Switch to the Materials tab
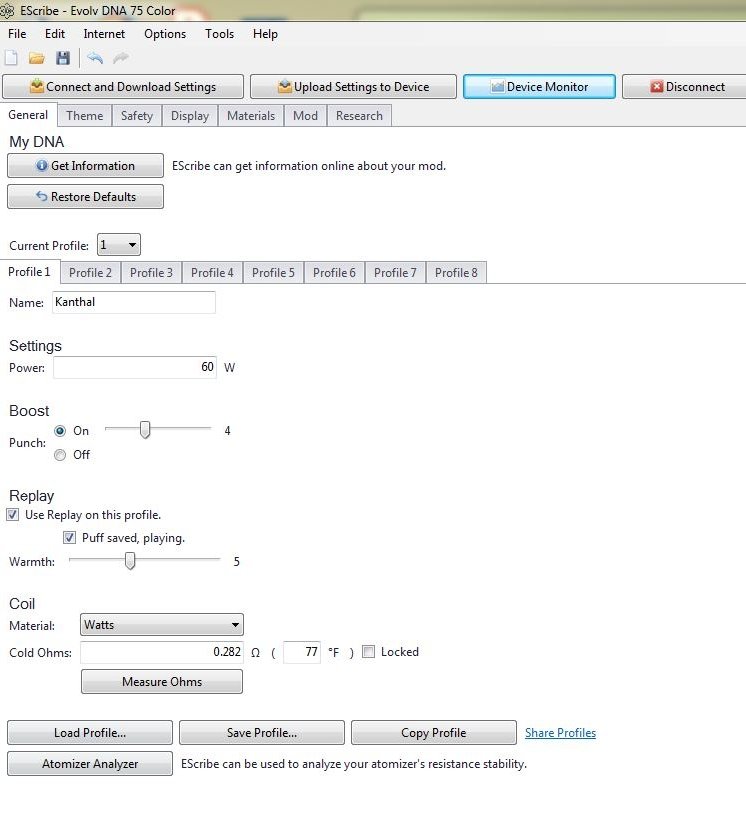 click(x=251, y=116)
